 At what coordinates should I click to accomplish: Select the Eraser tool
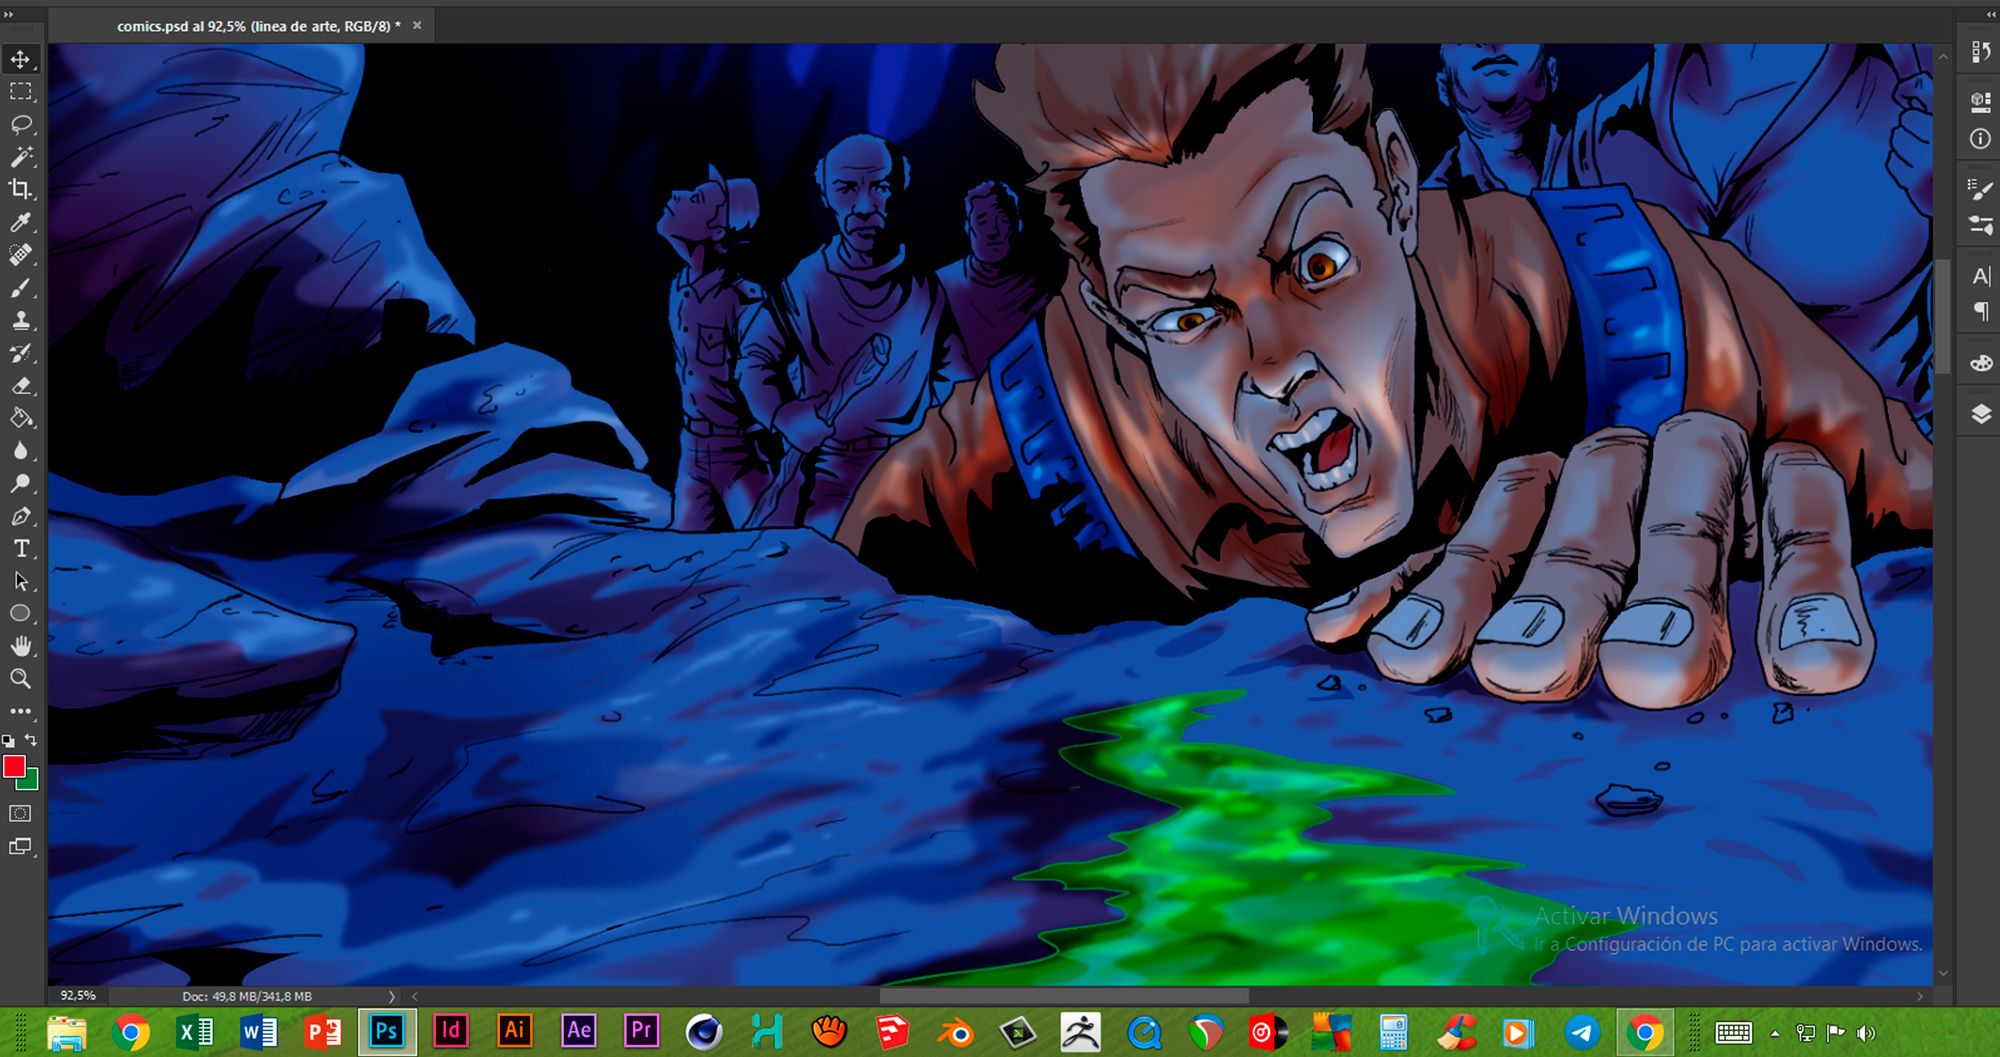21,386
